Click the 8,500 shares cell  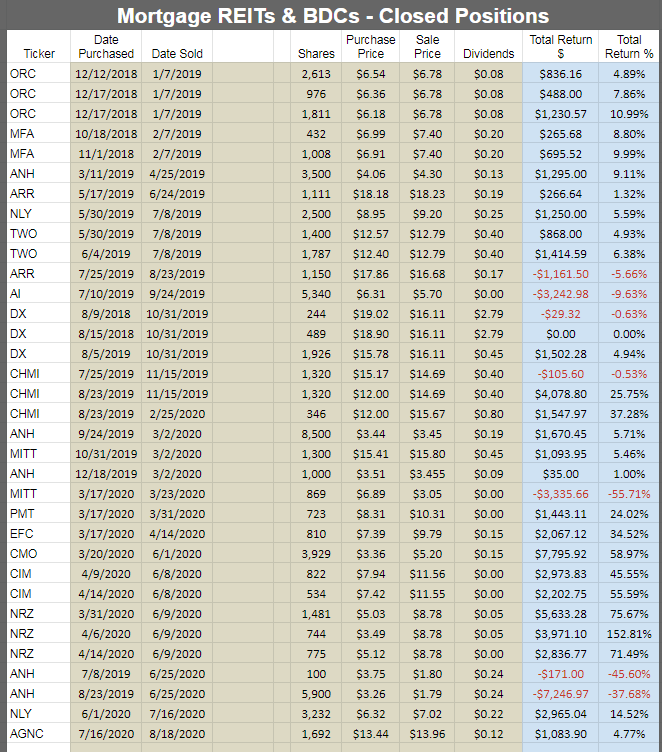(x=316, y=434)
